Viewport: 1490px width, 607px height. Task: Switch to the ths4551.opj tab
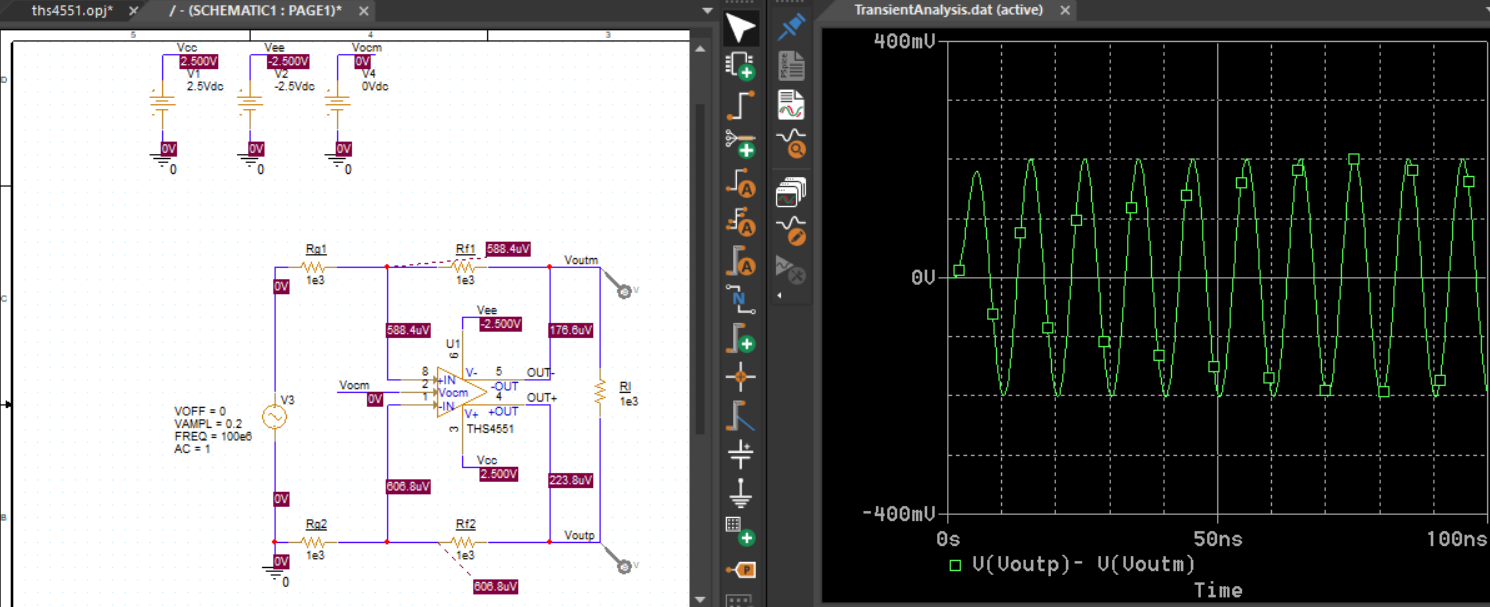[x=71, y=11]
